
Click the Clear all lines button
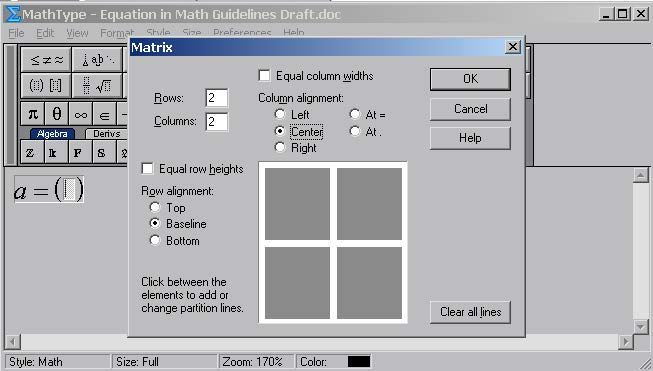click(x=470, y=312)
